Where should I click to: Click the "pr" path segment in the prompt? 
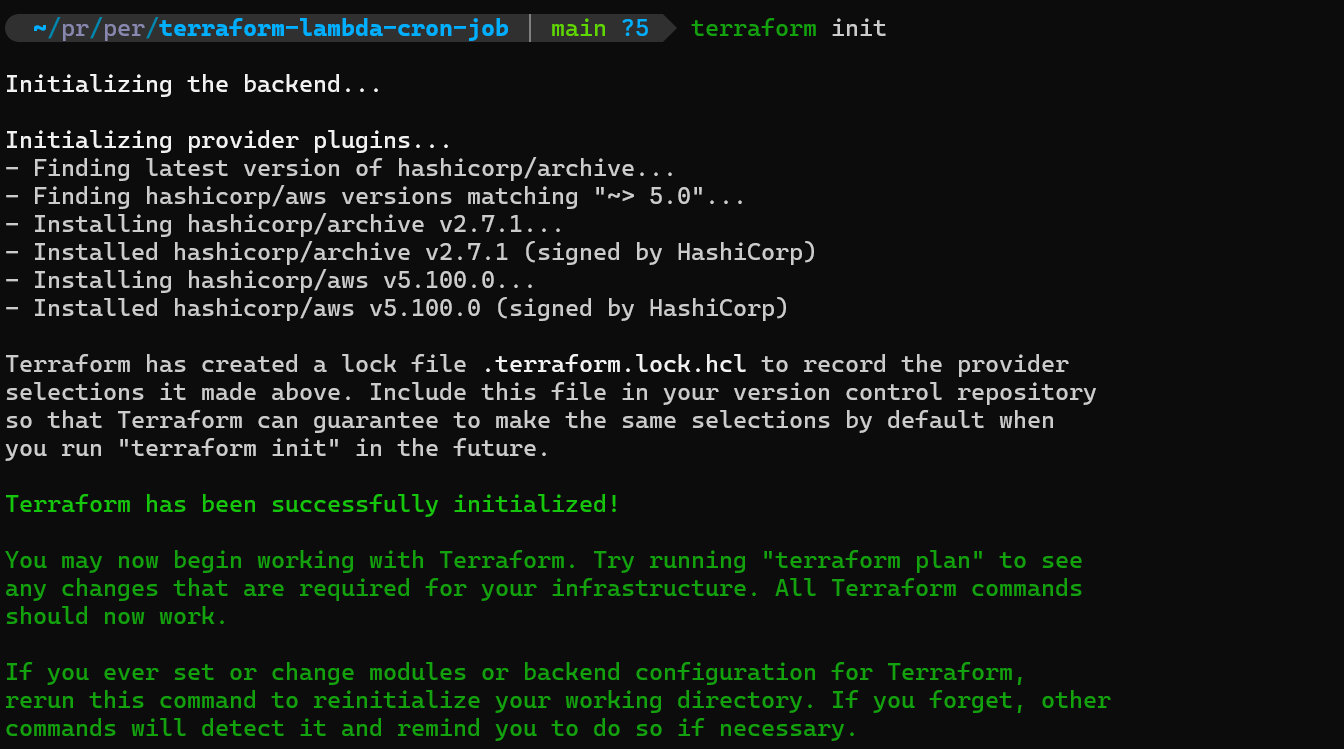[x=75, y=28]
